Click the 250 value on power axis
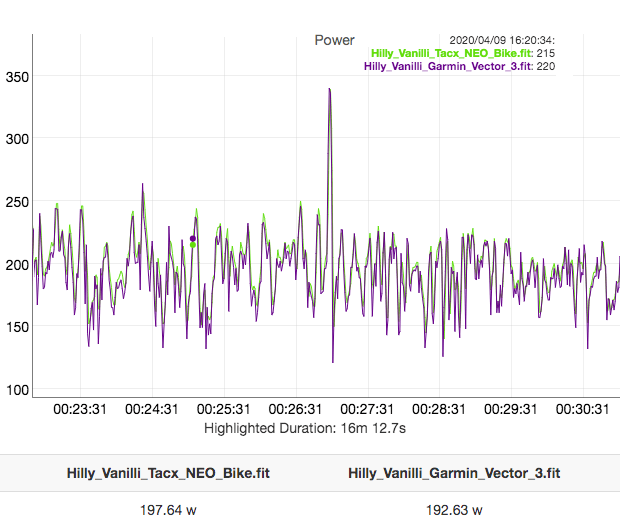The image size is (620, 523). click(x=18, y=203)
